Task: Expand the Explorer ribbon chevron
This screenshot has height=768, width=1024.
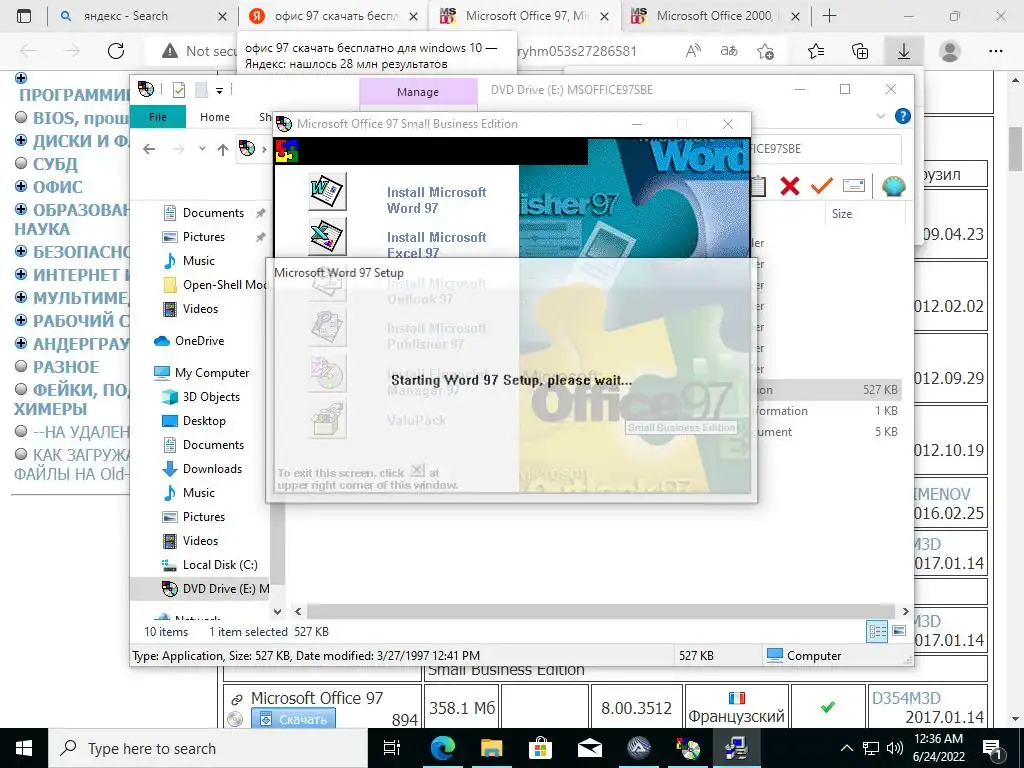Action: click(880, 116)
